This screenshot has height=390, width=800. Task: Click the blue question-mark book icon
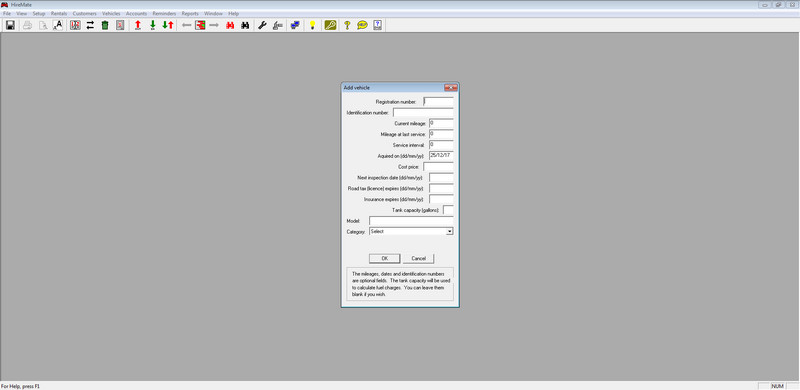coord(378,25)
